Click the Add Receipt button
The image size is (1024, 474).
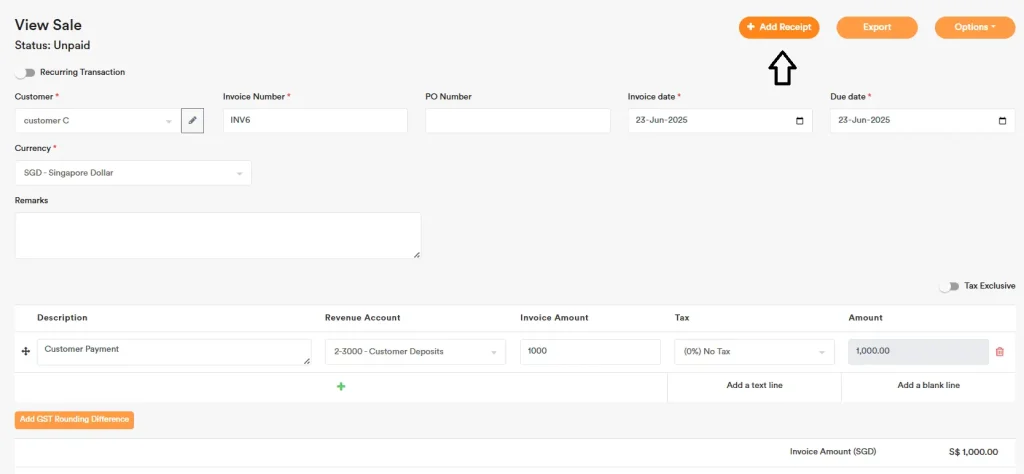pyautogui.click(x=779, y=27)
